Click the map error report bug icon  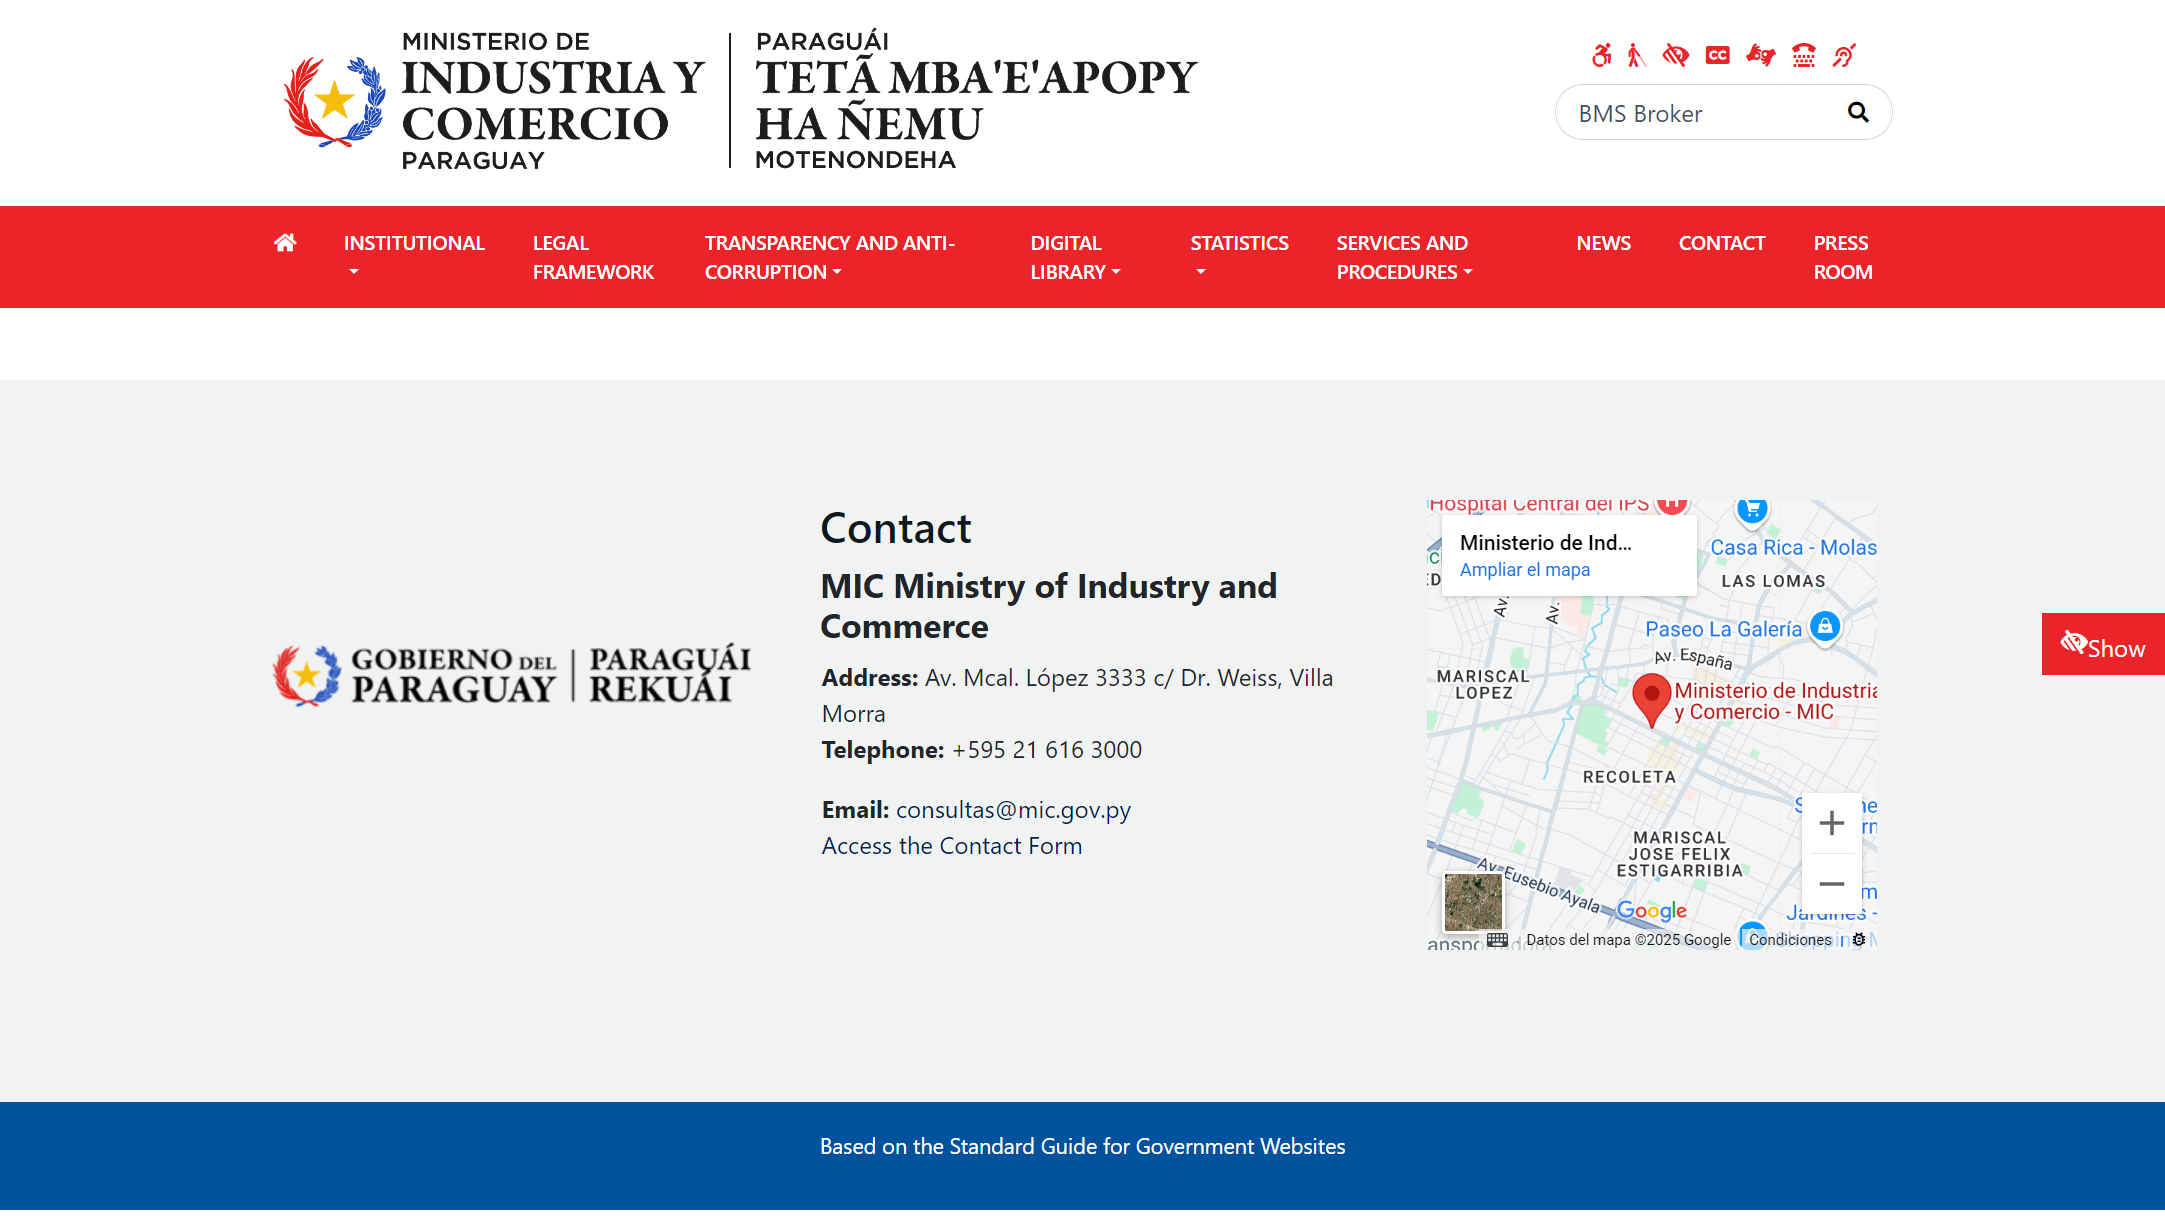pyautogui.click(x=1859, y=940)
